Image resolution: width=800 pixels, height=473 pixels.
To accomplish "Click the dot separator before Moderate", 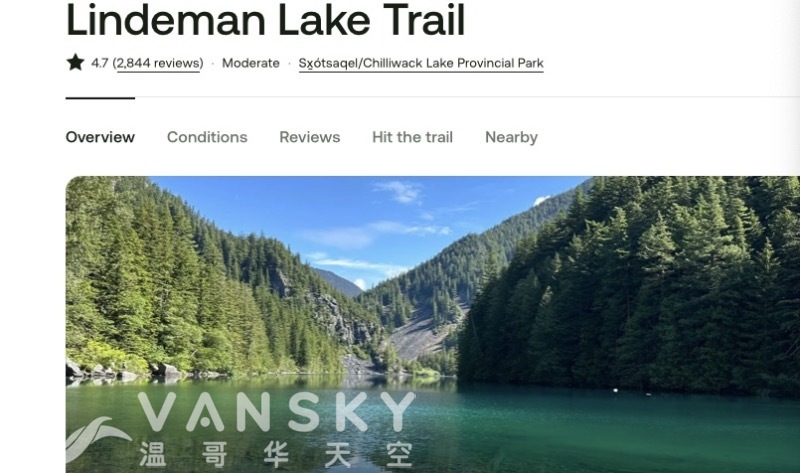I will 213,64.
